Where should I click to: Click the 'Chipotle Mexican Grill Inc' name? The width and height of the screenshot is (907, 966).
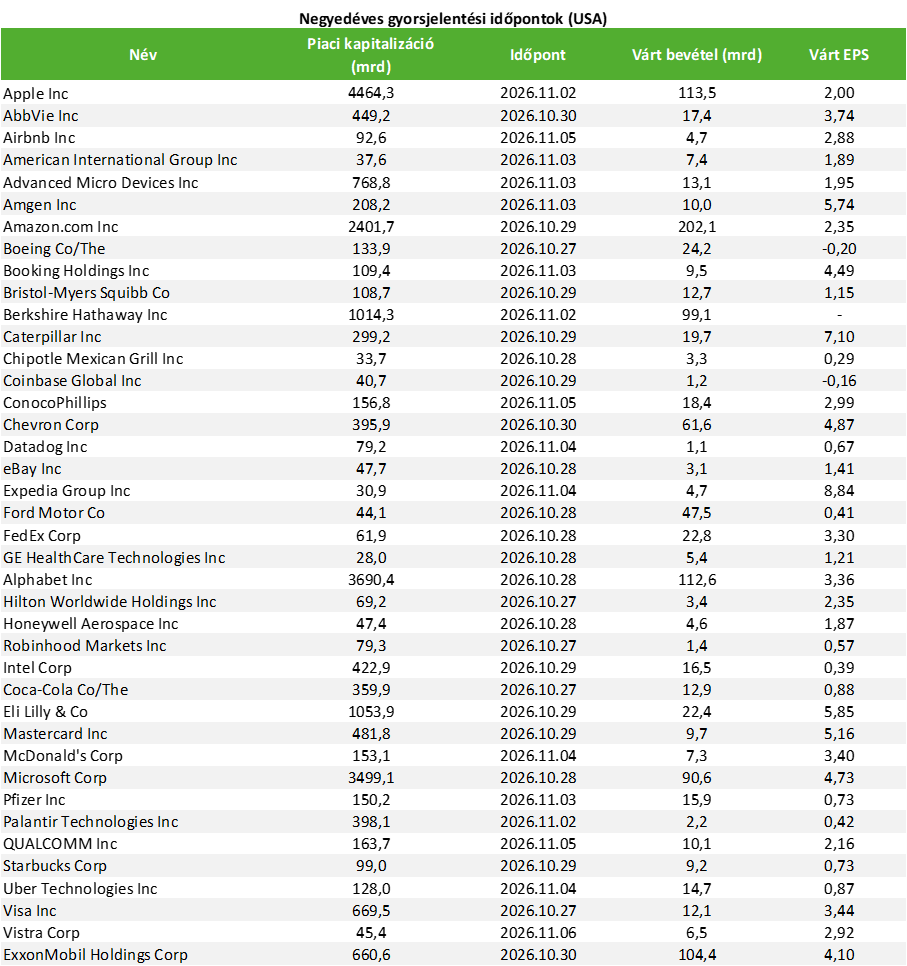pos(93,359)
